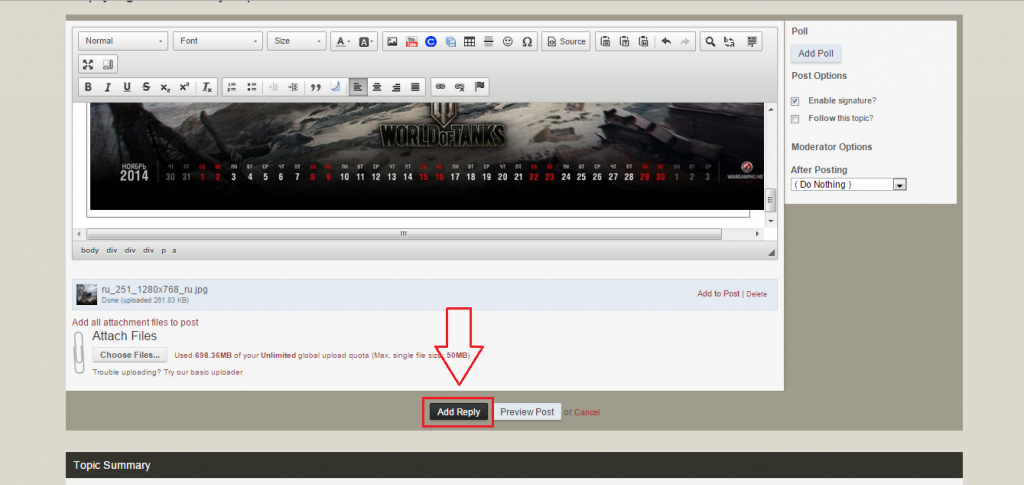1024x485 pixels.
Task: Apply superscript formatting
Action: [x=184, y=87]
